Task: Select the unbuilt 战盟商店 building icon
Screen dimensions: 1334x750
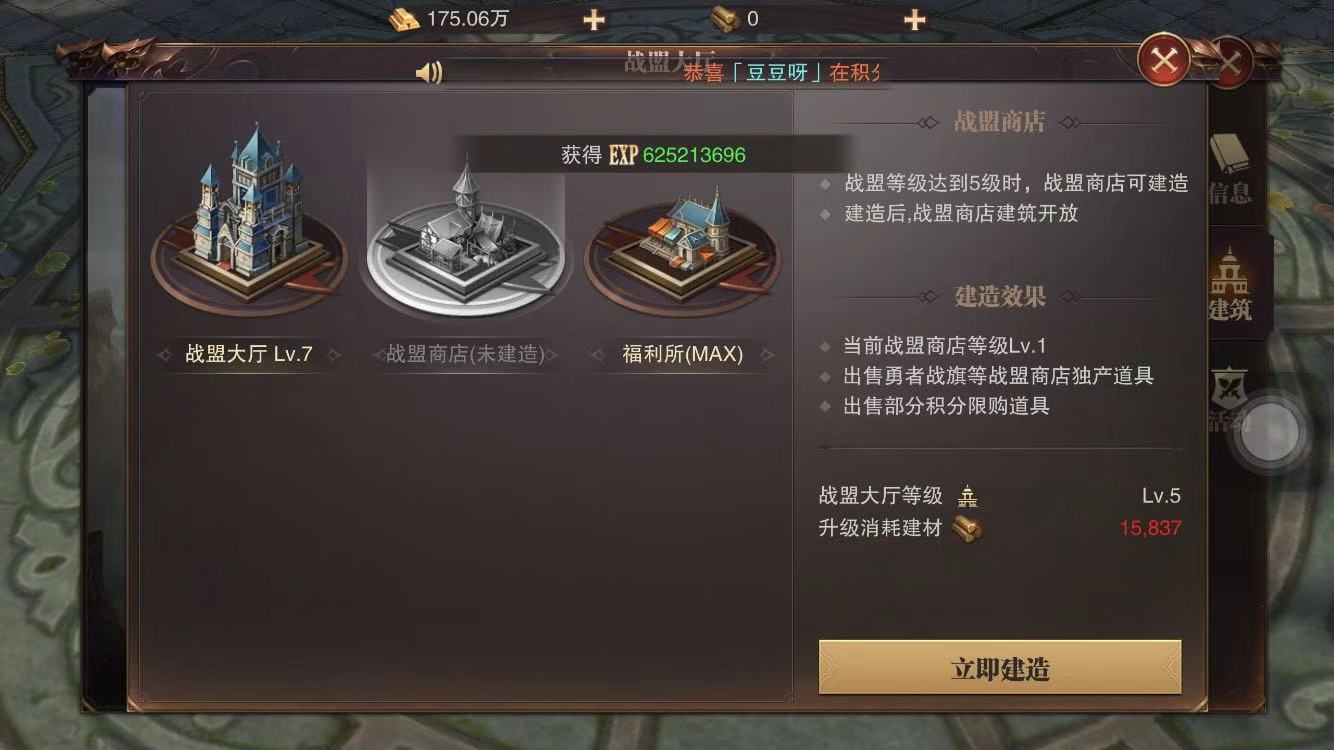Action: click(466, 242)
